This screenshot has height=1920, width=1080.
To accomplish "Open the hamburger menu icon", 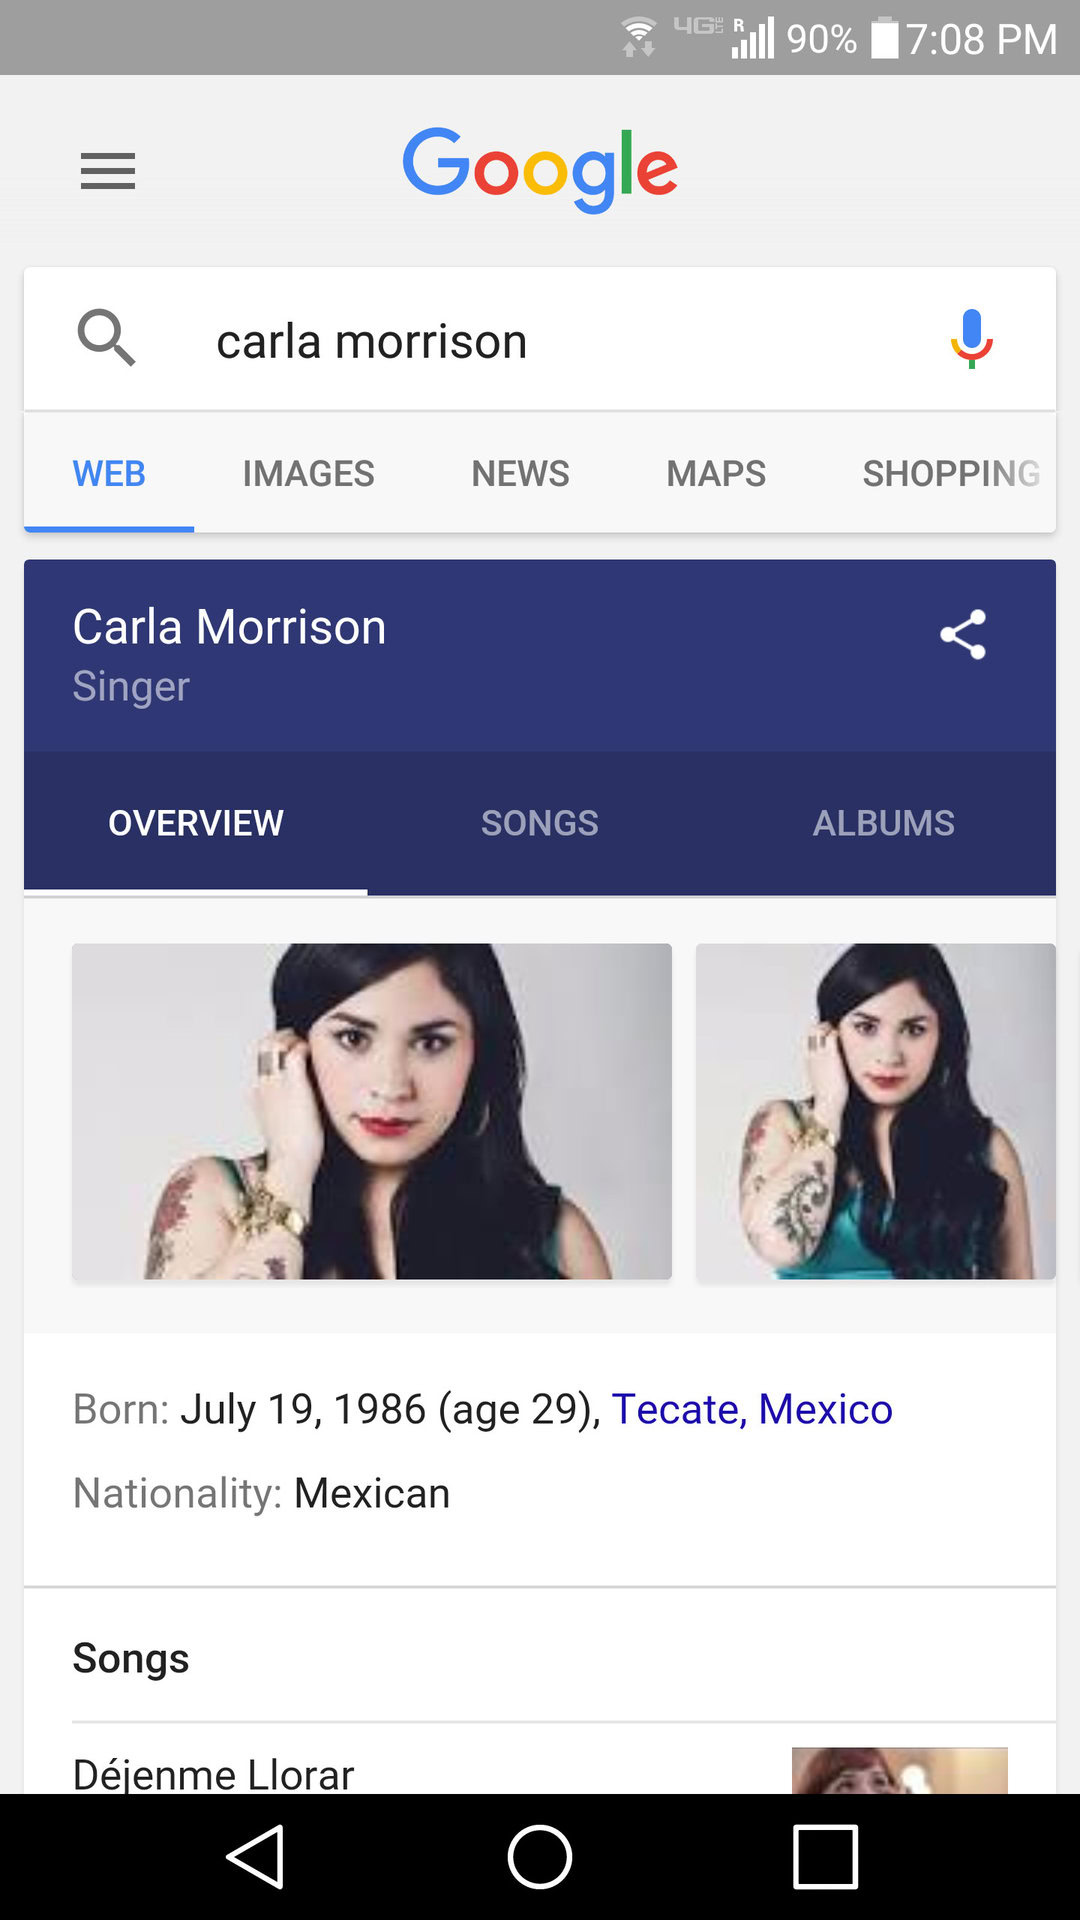I will [x=108, y=171].
